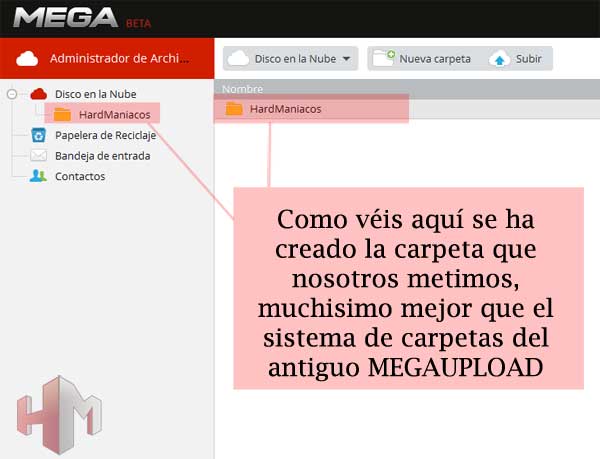The image size is (600, 459).
Task: Click the HardManiacos folder icon in the file list
Action: pyautogui.click(x=234, y=109)
